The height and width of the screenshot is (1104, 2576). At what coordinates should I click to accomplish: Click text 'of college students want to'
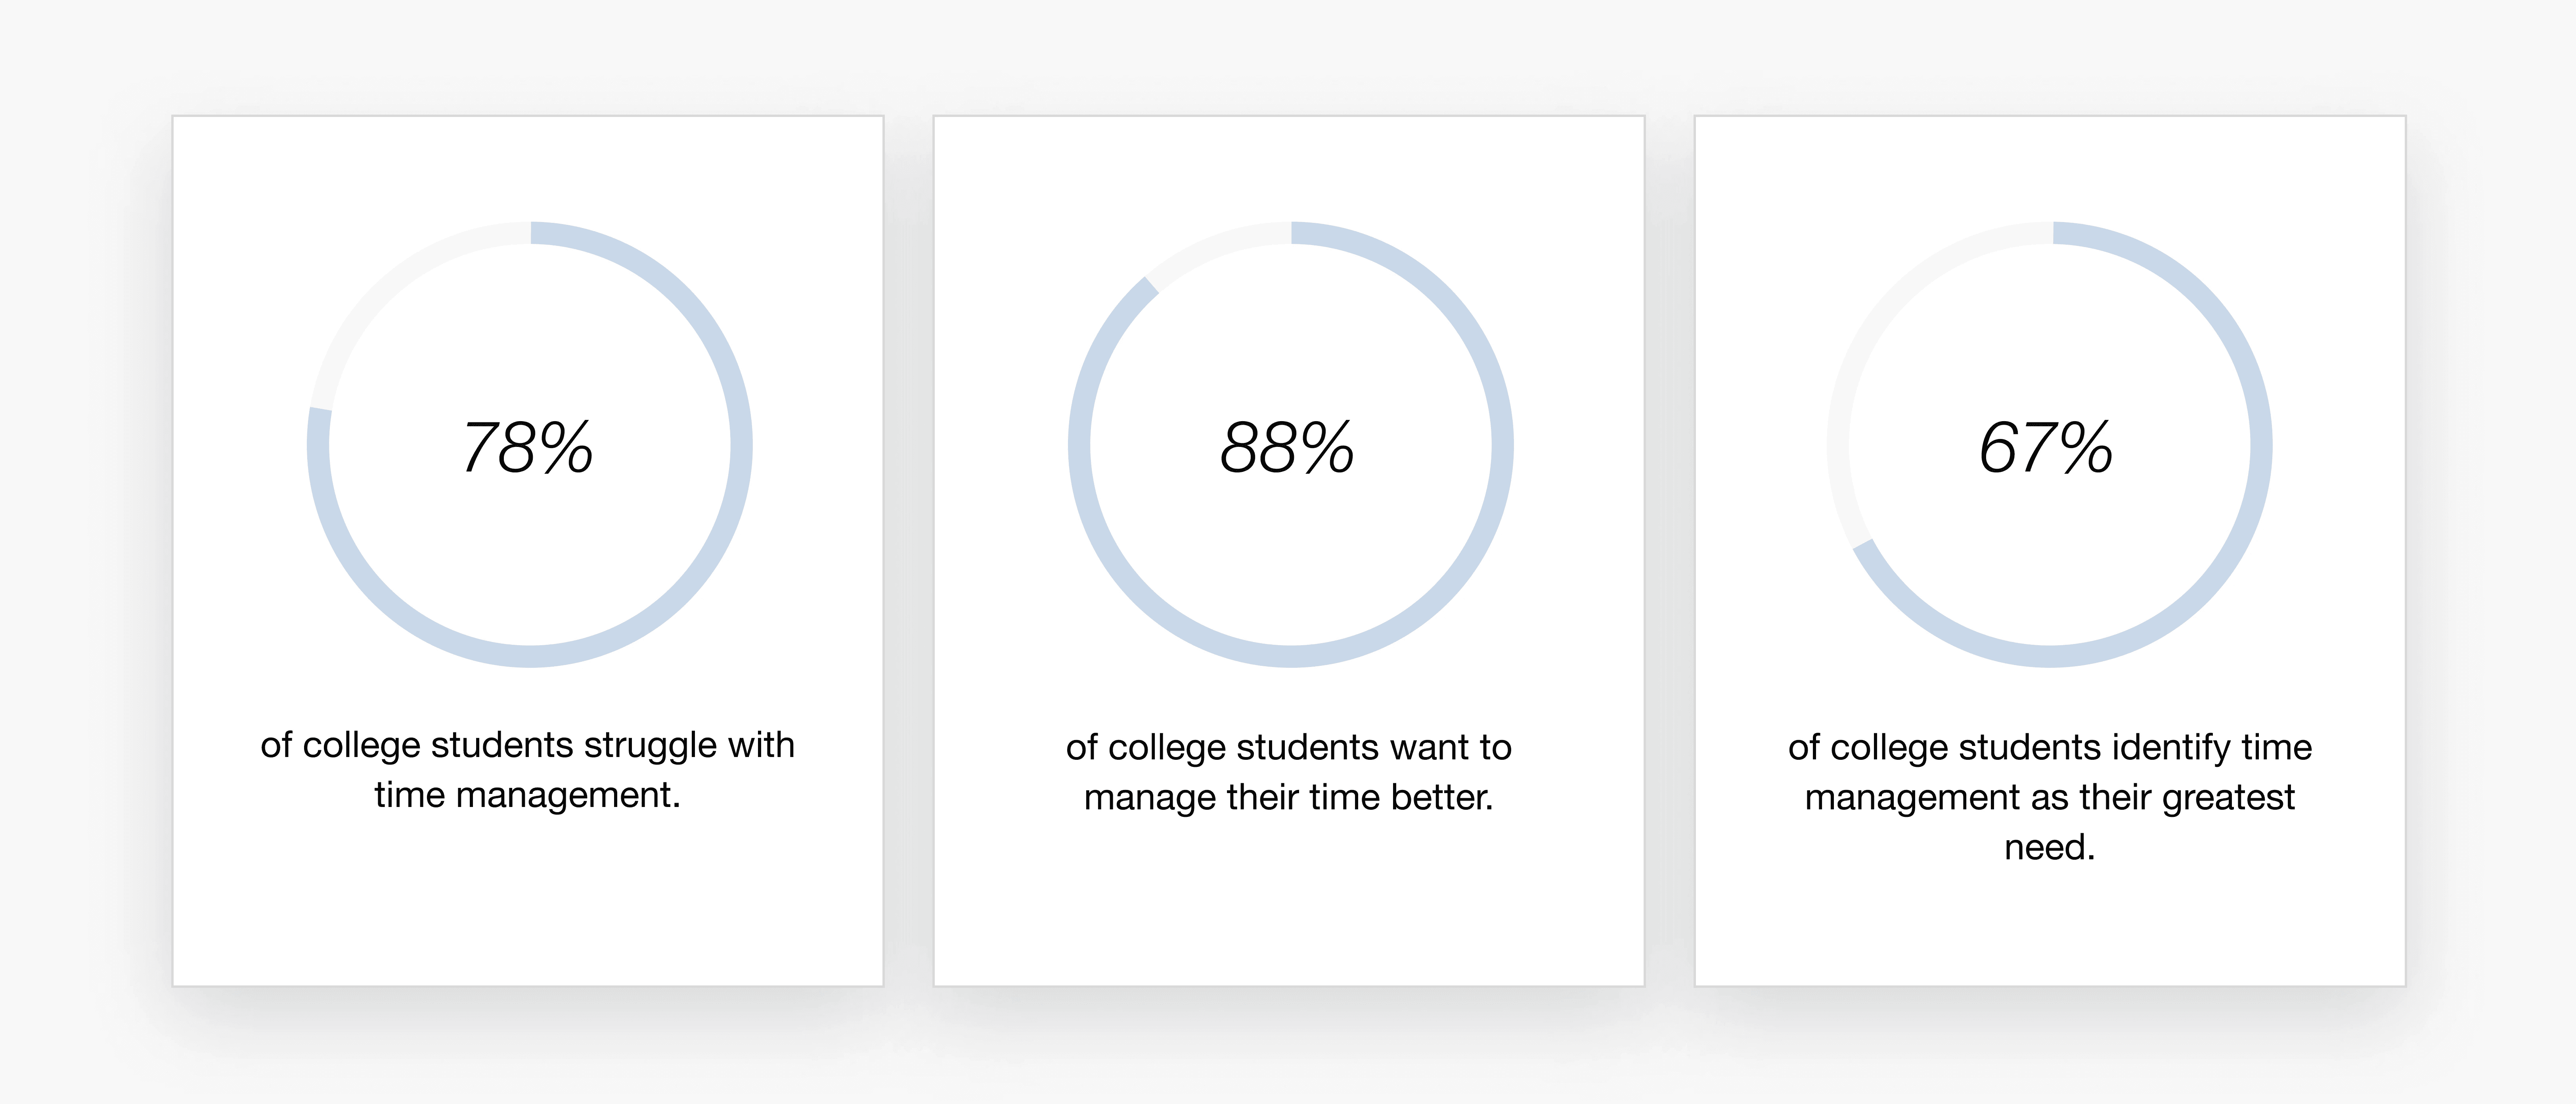pyautogui.click(x=1289, y=747)
